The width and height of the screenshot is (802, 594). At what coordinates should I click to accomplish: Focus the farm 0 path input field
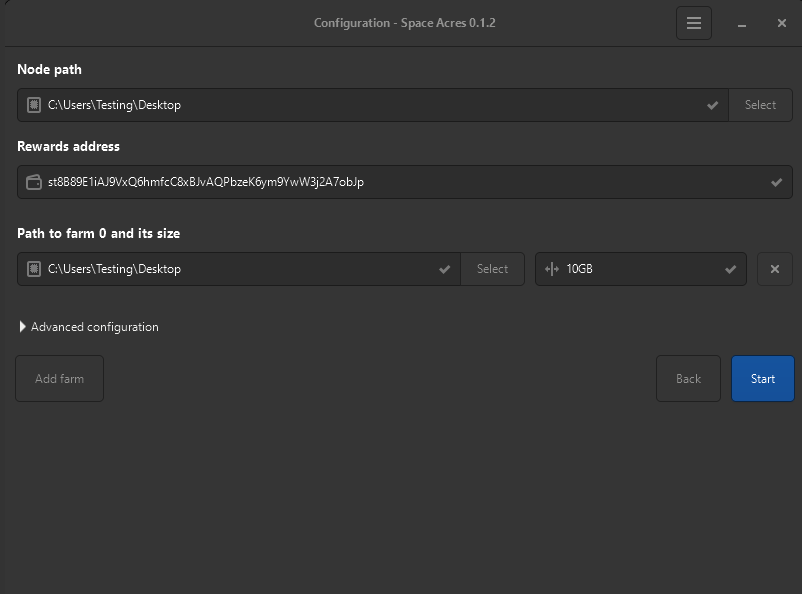pyautogui.click(x=239, y=269)
